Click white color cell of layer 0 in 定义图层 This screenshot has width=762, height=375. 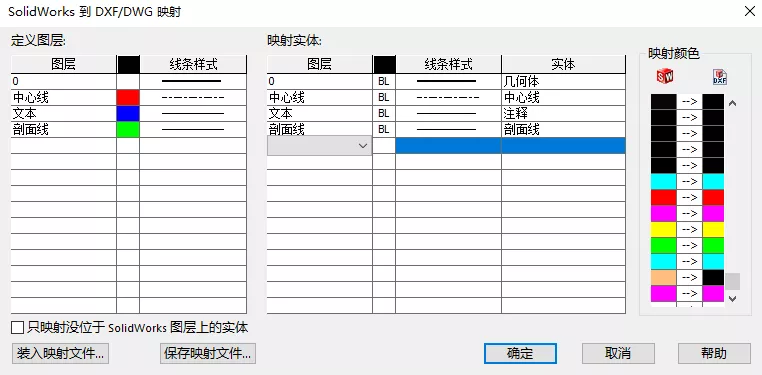[128, 82]
